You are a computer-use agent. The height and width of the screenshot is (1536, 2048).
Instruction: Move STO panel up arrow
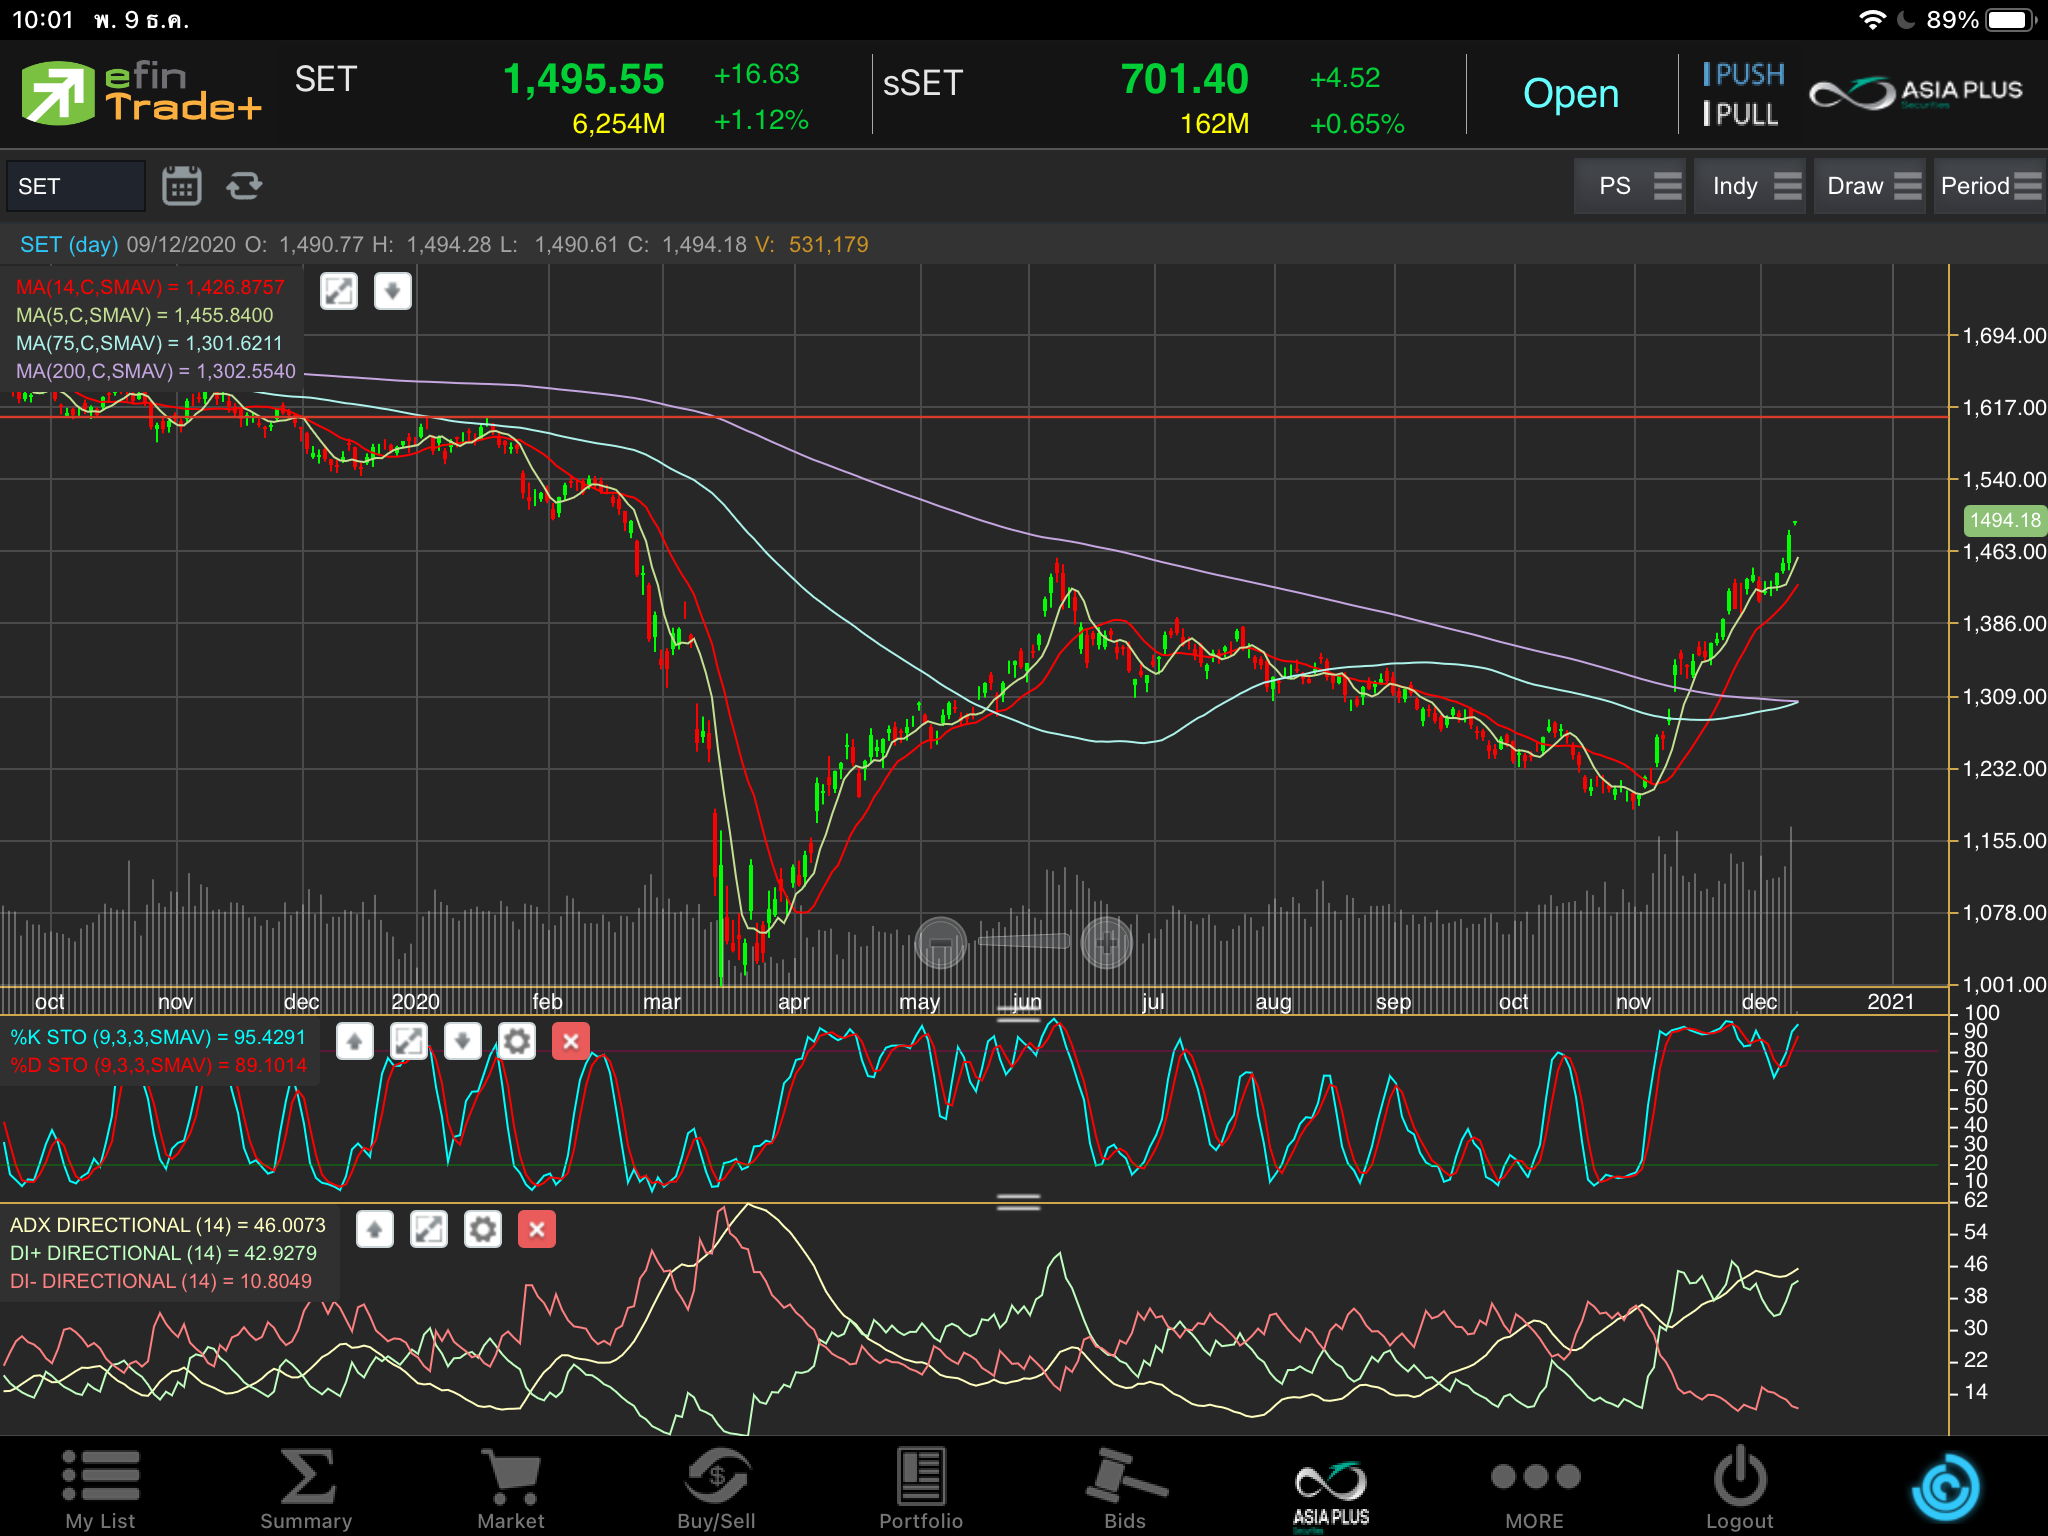354,1042
